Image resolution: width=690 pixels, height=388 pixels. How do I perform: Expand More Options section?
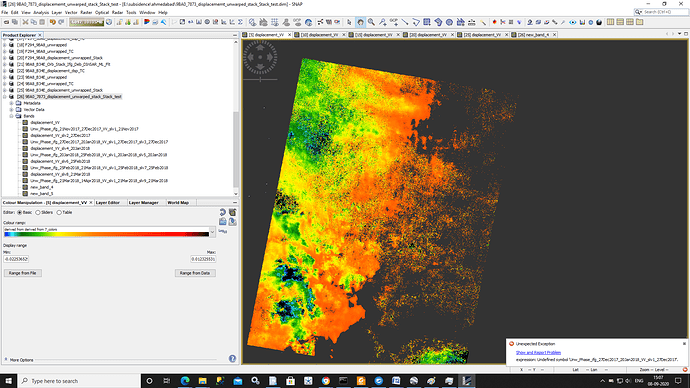pyautogui.click(x=19, y=360)
